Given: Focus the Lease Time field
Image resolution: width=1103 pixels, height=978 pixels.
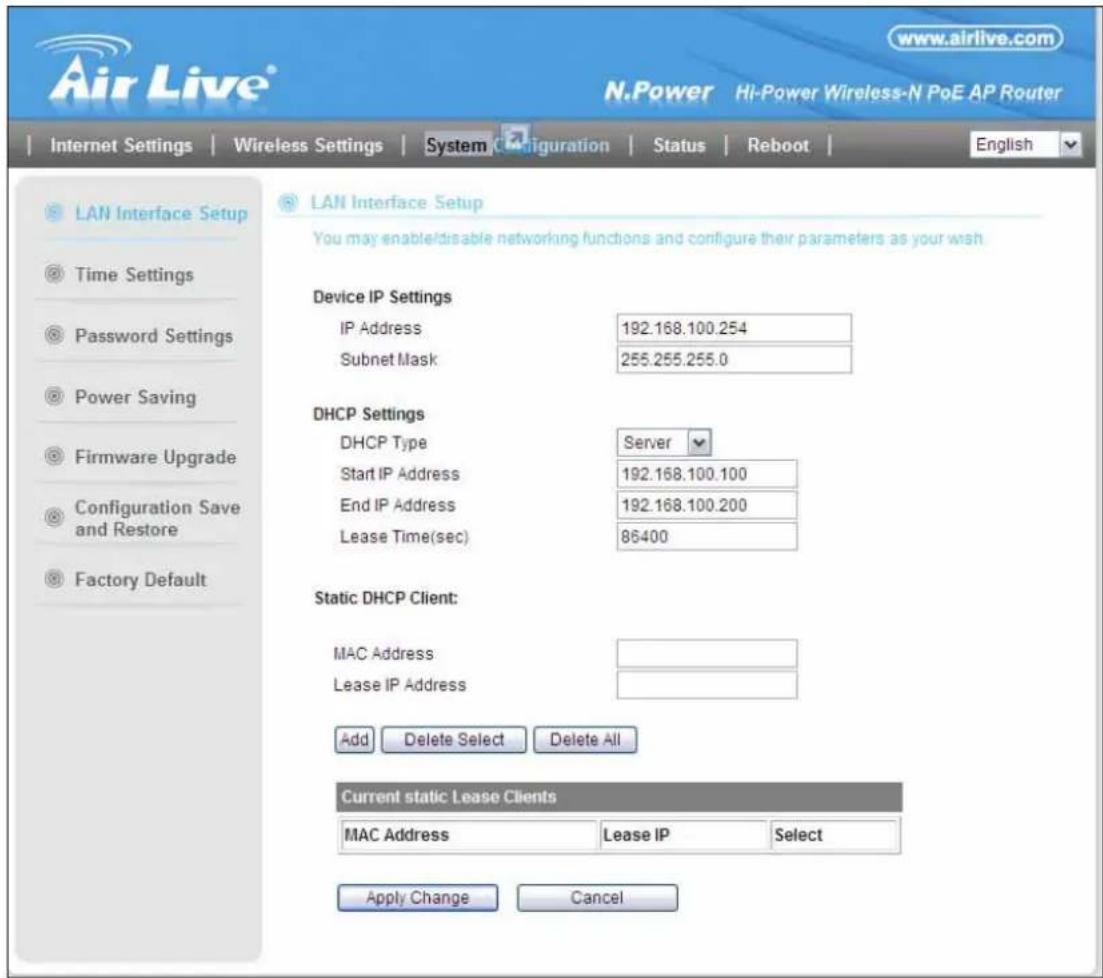Looking at the screenshot, I should [x=707, y=536].
